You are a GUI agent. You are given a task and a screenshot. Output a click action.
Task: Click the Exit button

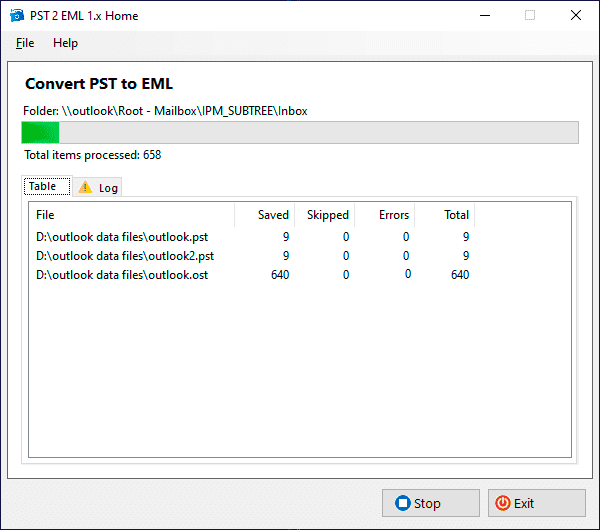[536, 503]
